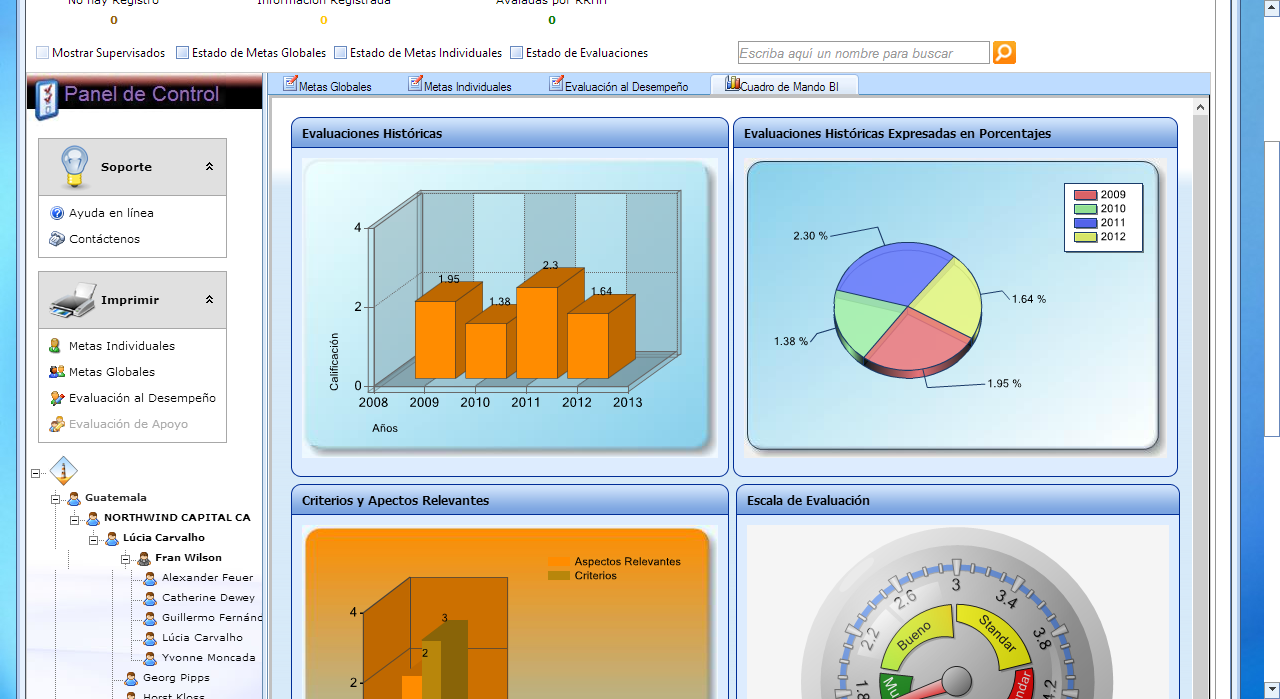Click the 2011 blue legend swatch
1280x699 pixels.
tap(1085, 223)
